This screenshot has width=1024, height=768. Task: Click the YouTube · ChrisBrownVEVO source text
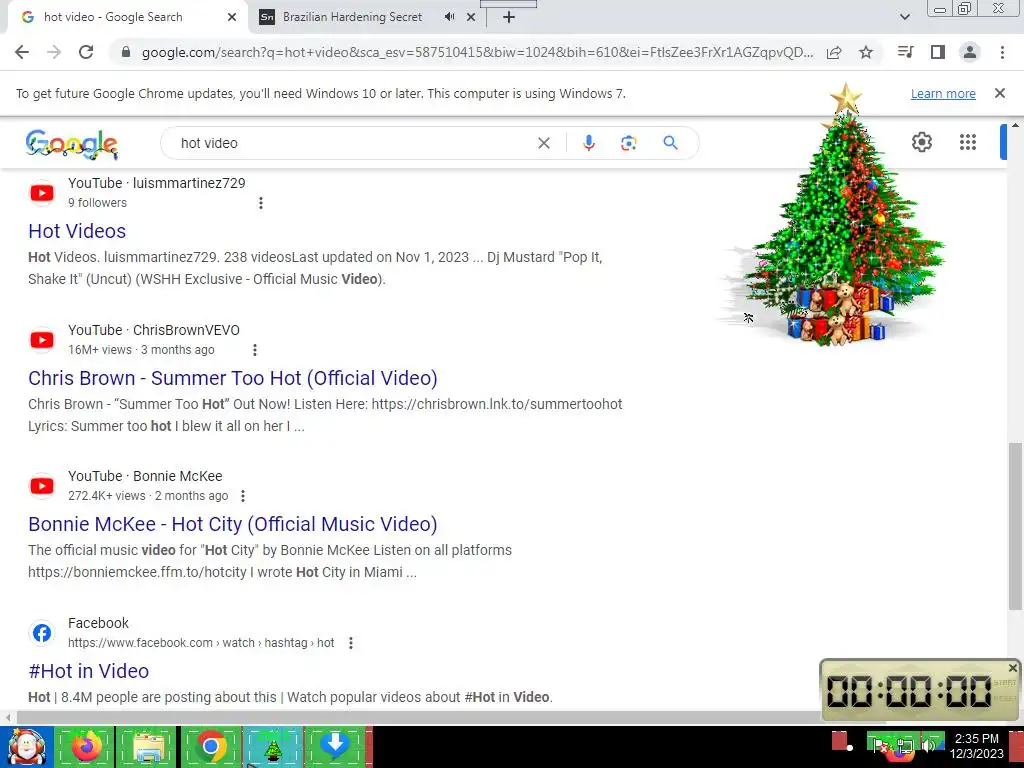pos(153,330)
